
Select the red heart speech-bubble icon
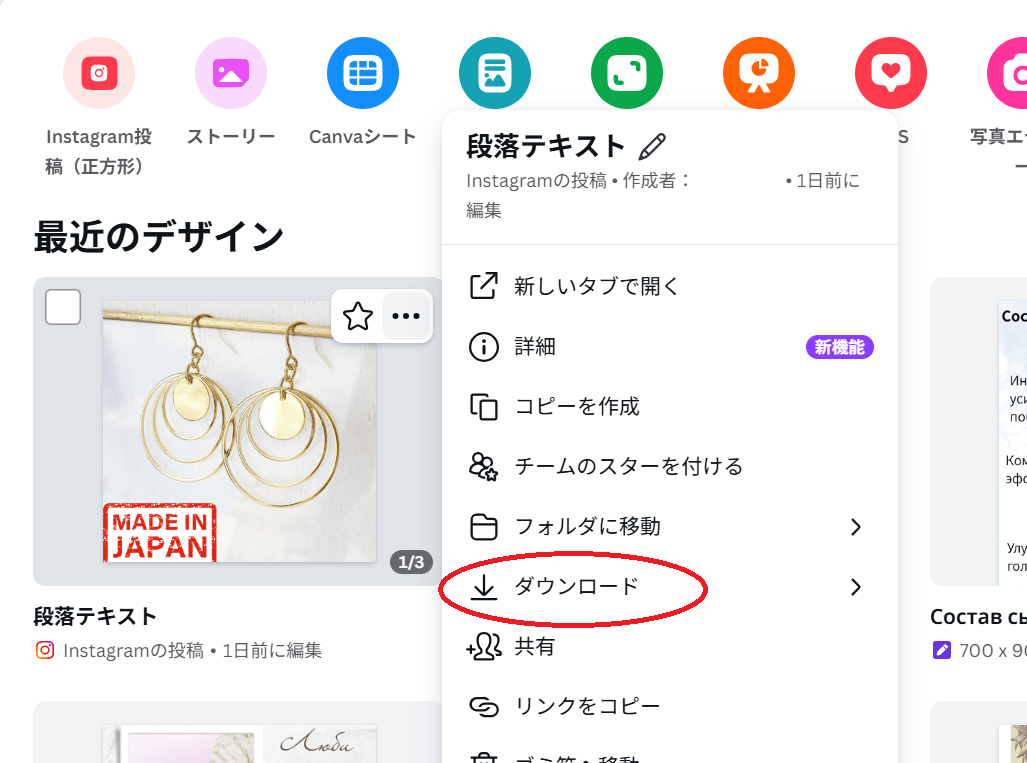[891, 73]
